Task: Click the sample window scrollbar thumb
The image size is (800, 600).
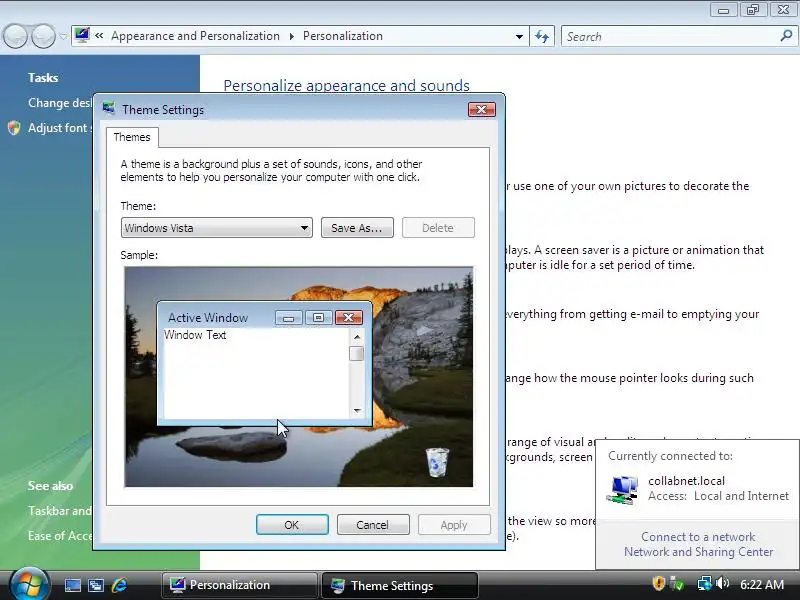Action: coord(357,353)
